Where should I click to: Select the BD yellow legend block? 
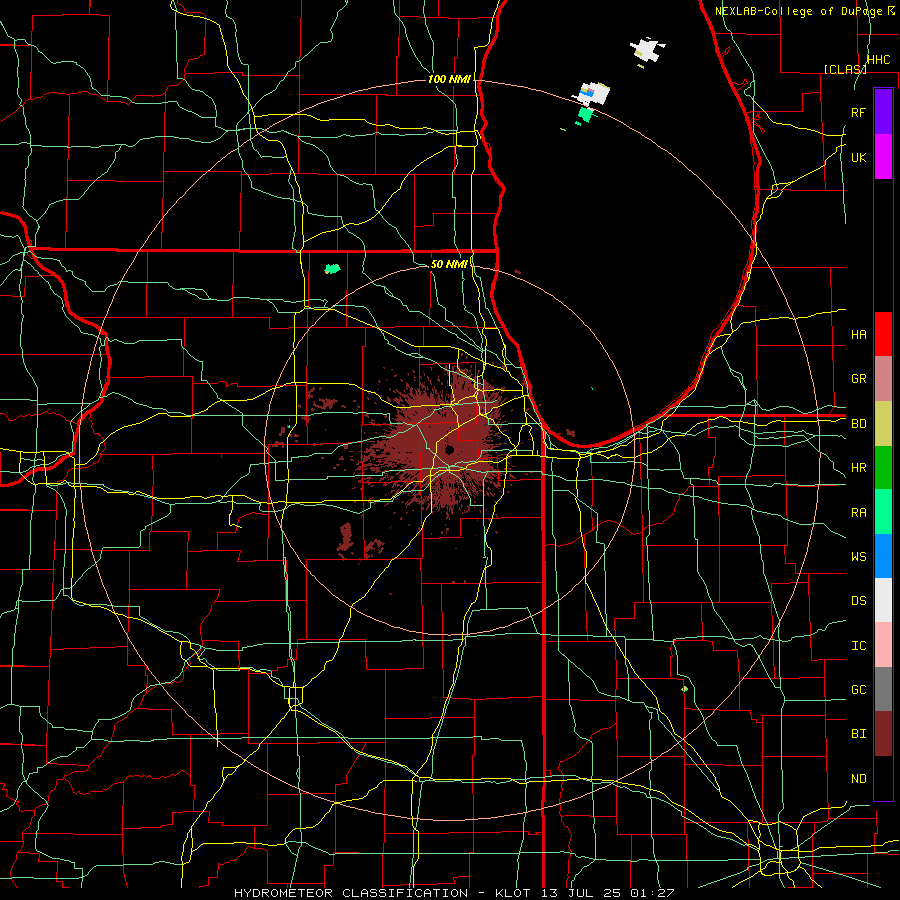point(883,424)
